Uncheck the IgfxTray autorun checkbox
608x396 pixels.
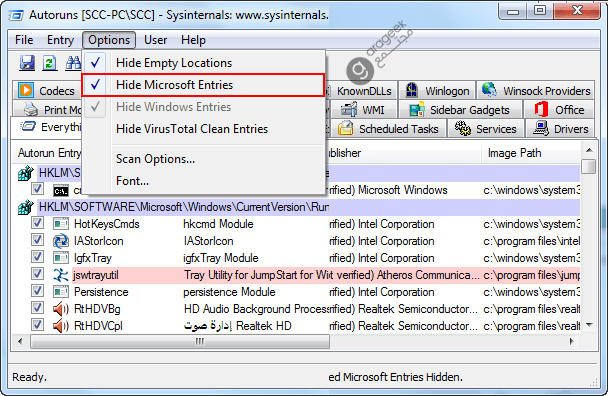(x=37, y=257)
